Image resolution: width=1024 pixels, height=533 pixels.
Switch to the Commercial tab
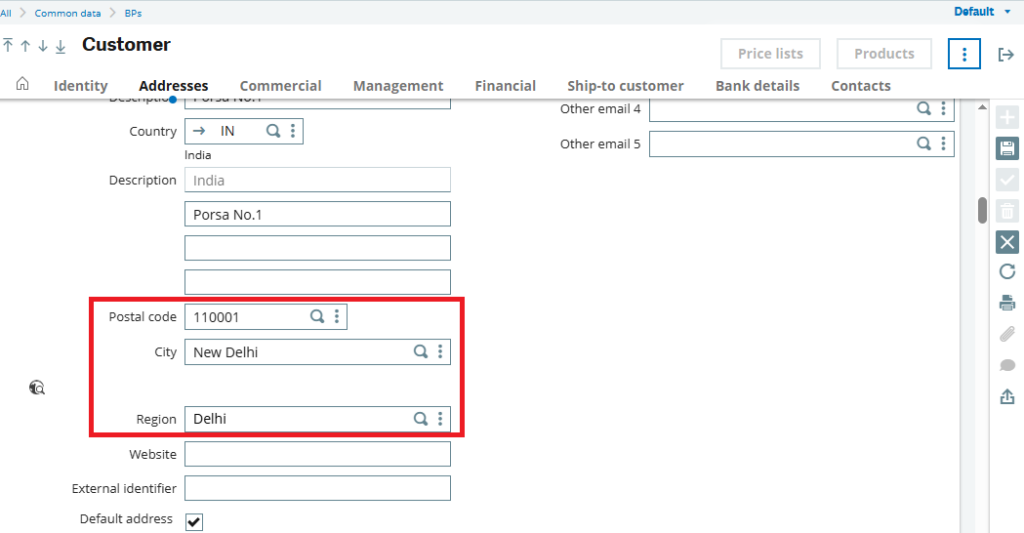(x=280, y=86)
